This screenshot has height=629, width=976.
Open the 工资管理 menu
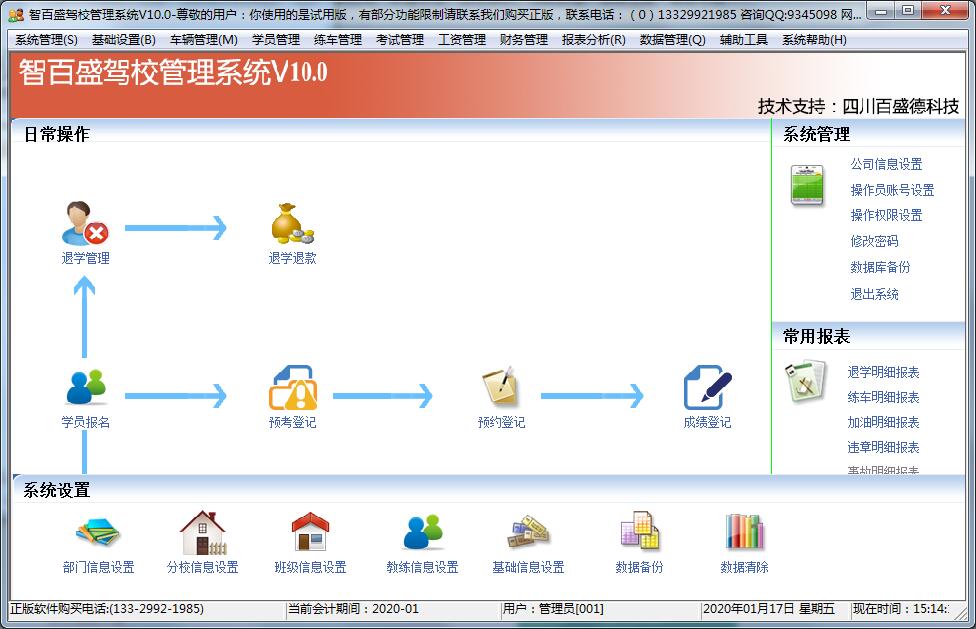pos(462,40)
